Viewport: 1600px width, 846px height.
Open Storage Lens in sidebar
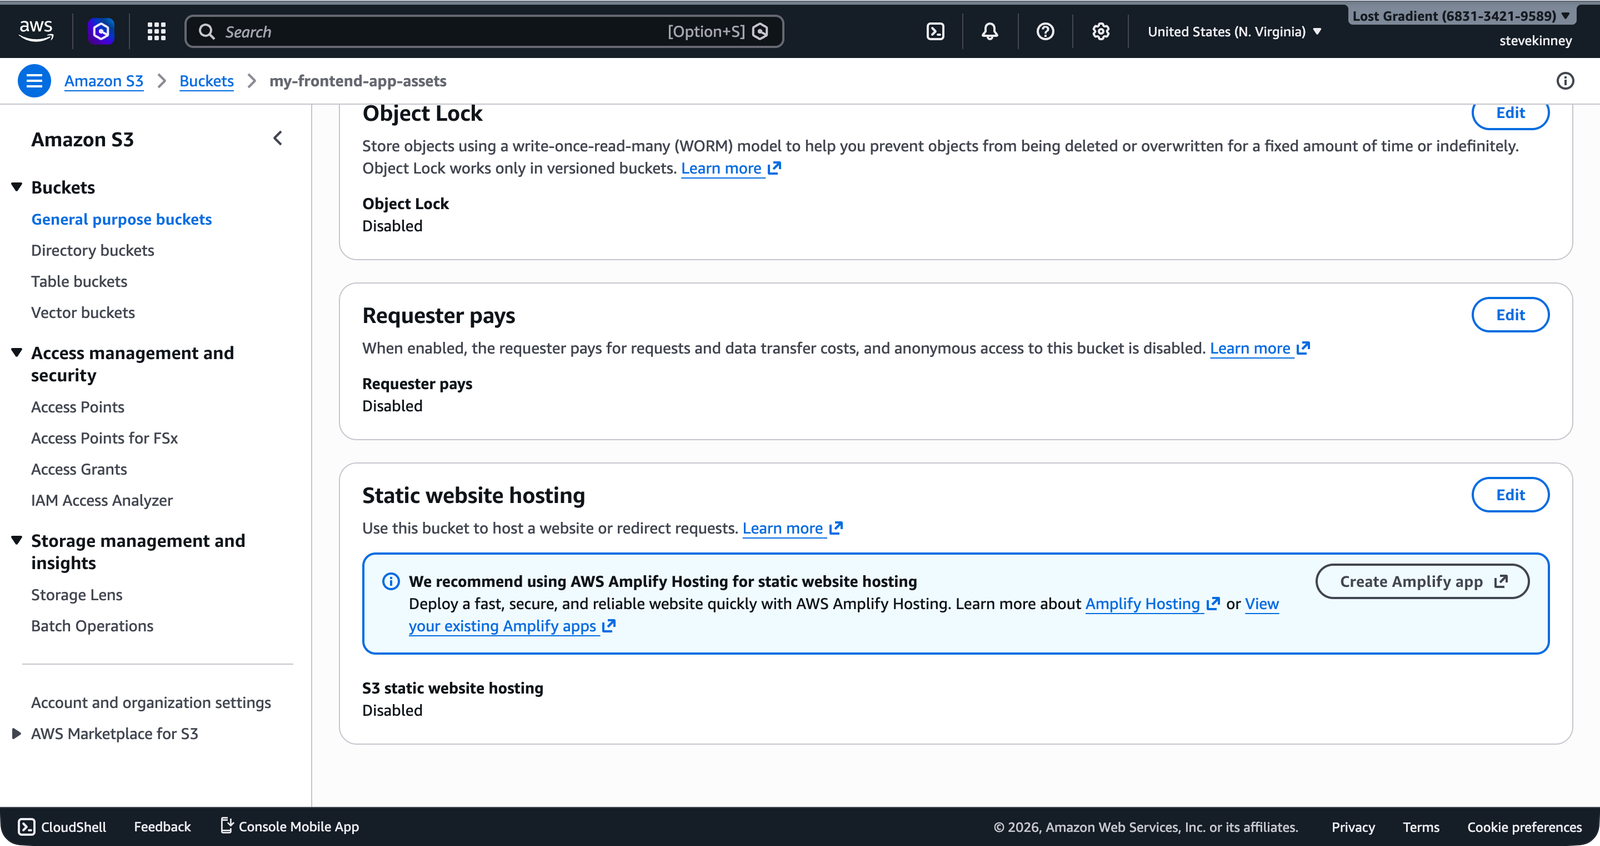click(x=77, y=595)
